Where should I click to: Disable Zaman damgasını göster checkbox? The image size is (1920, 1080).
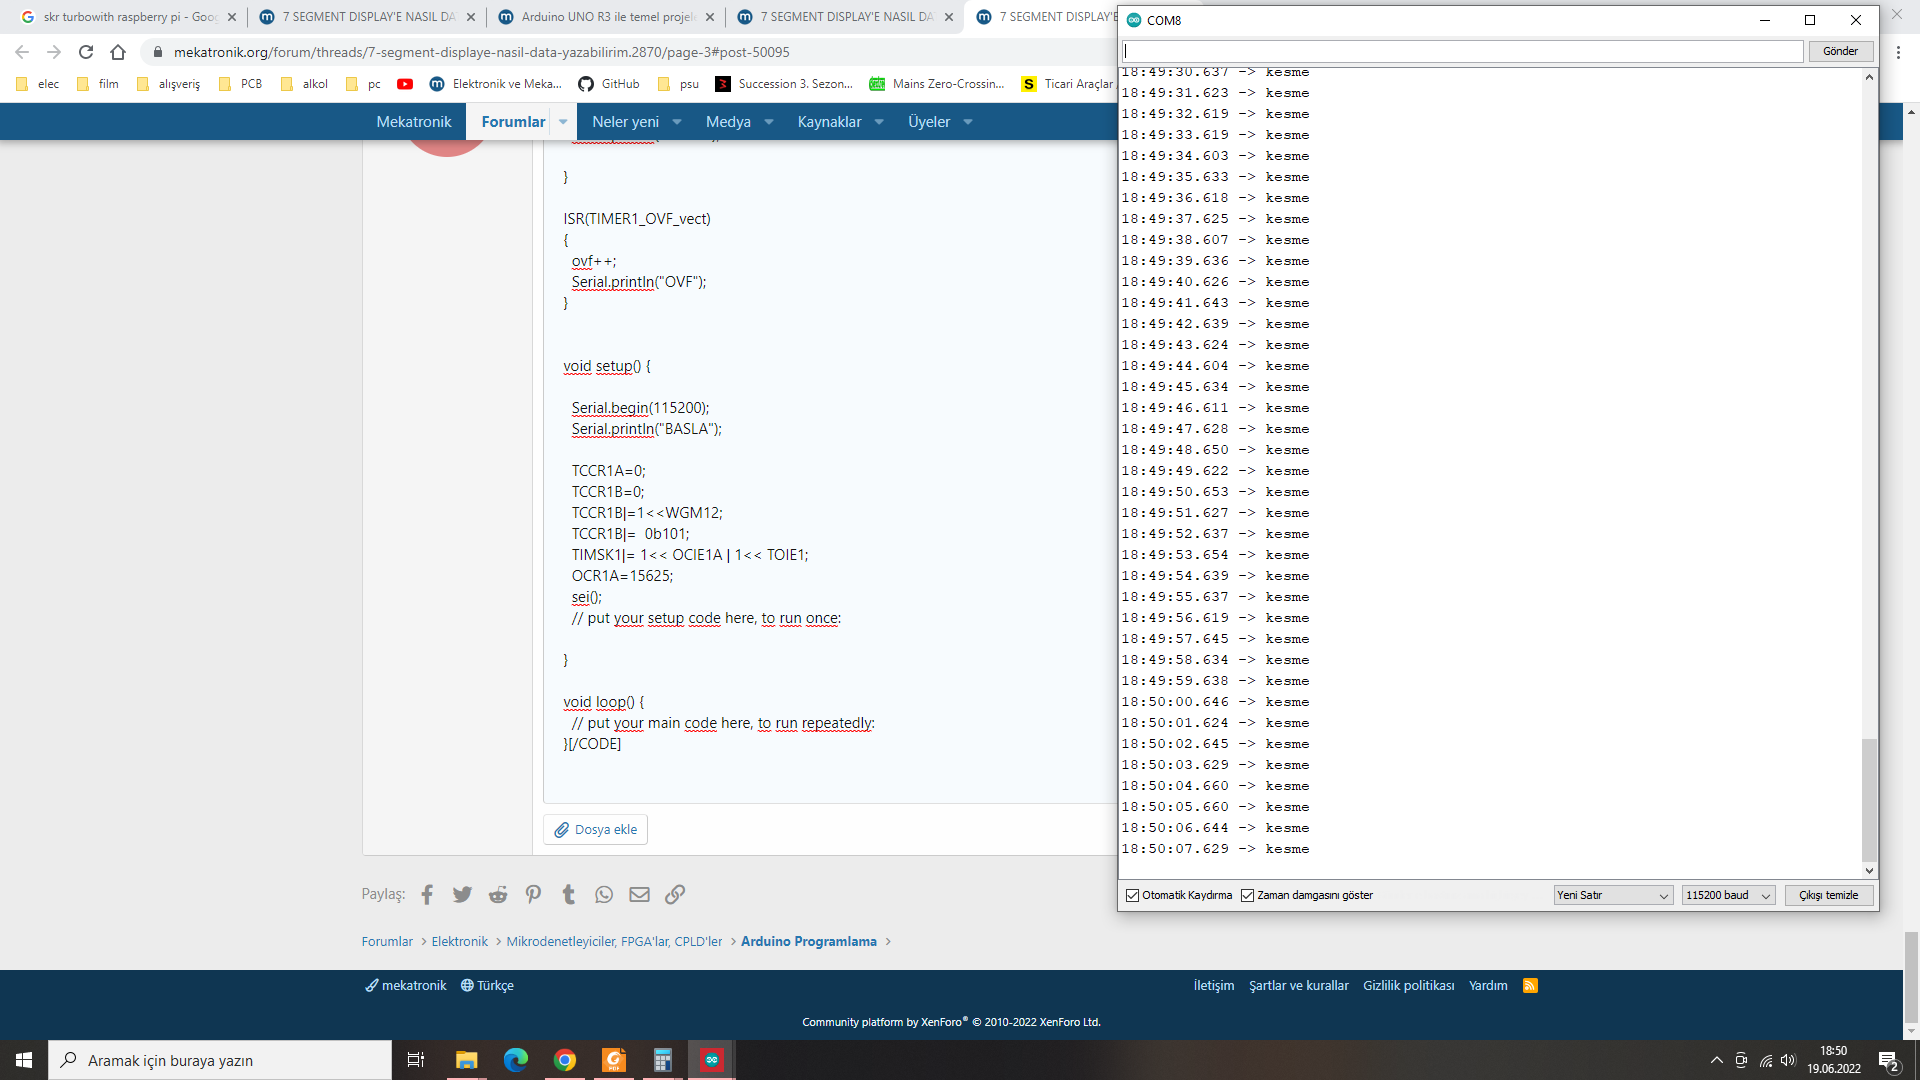tap(1247, 896)
